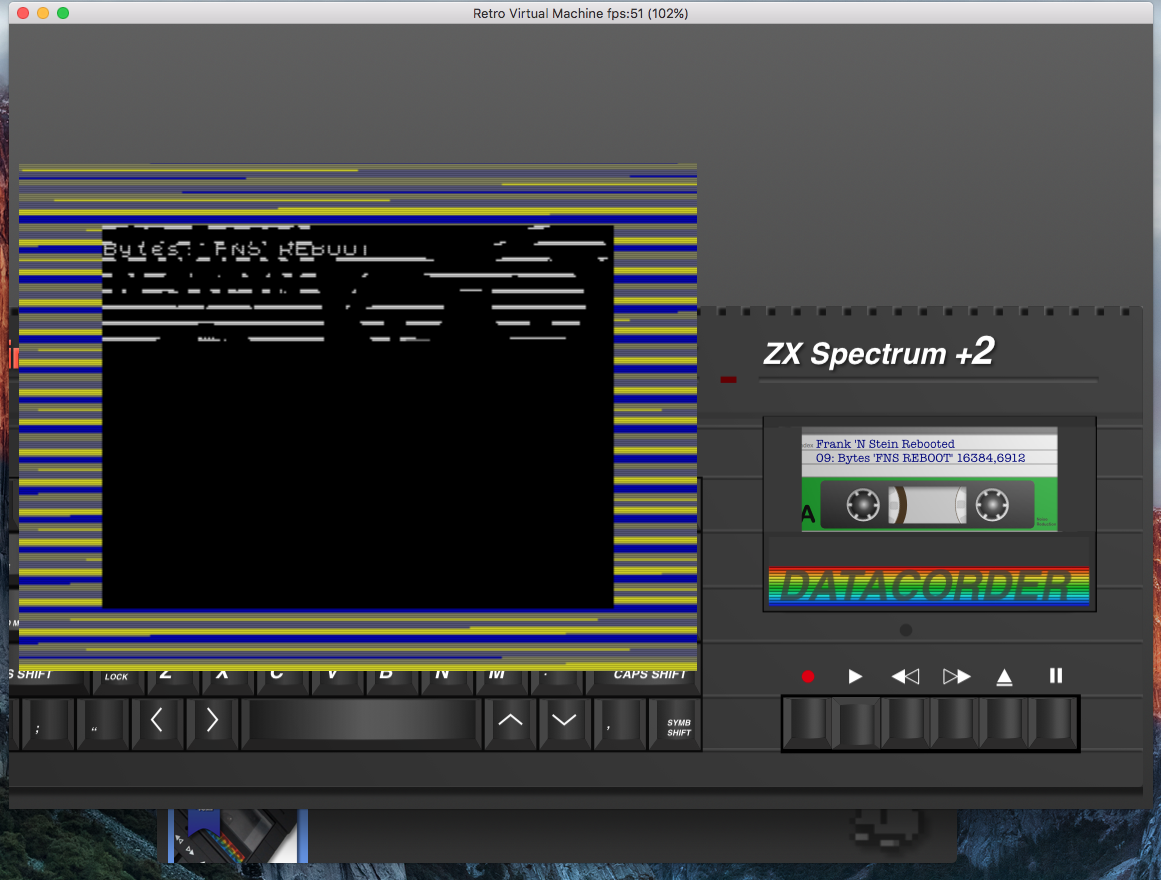Click the right arrow cursor key
The height and width of the screenshot is (880, 1161).
(x=213, y=724)
